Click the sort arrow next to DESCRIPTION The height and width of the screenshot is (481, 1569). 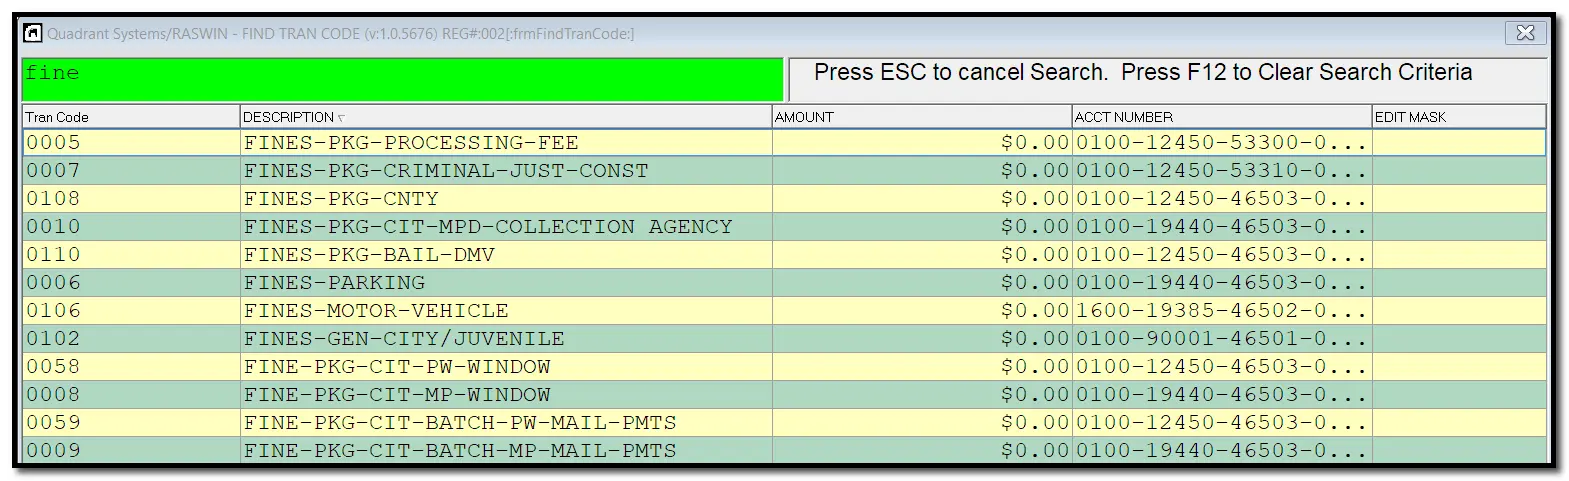342,118
